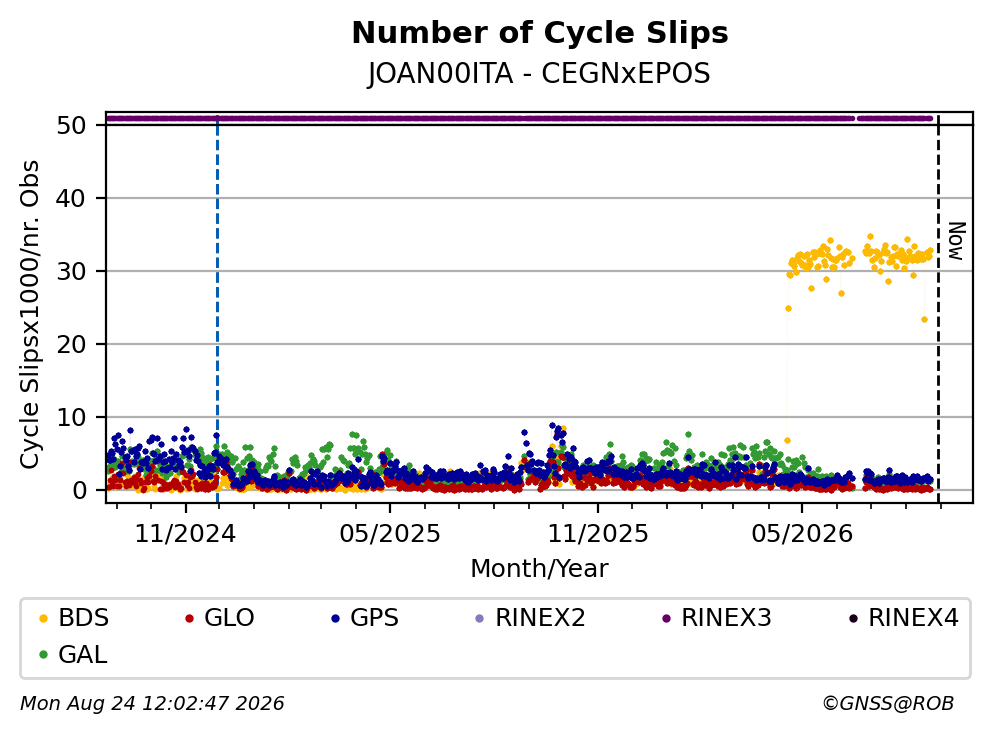Click the purple RINEX3 availability bar

click(x=519, y=118)
